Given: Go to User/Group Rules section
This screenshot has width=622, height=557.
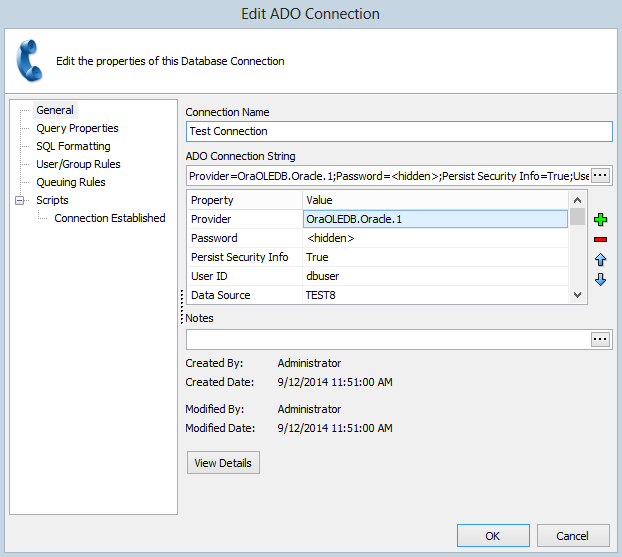Looking at the screenshot, I should pos(78,164).
